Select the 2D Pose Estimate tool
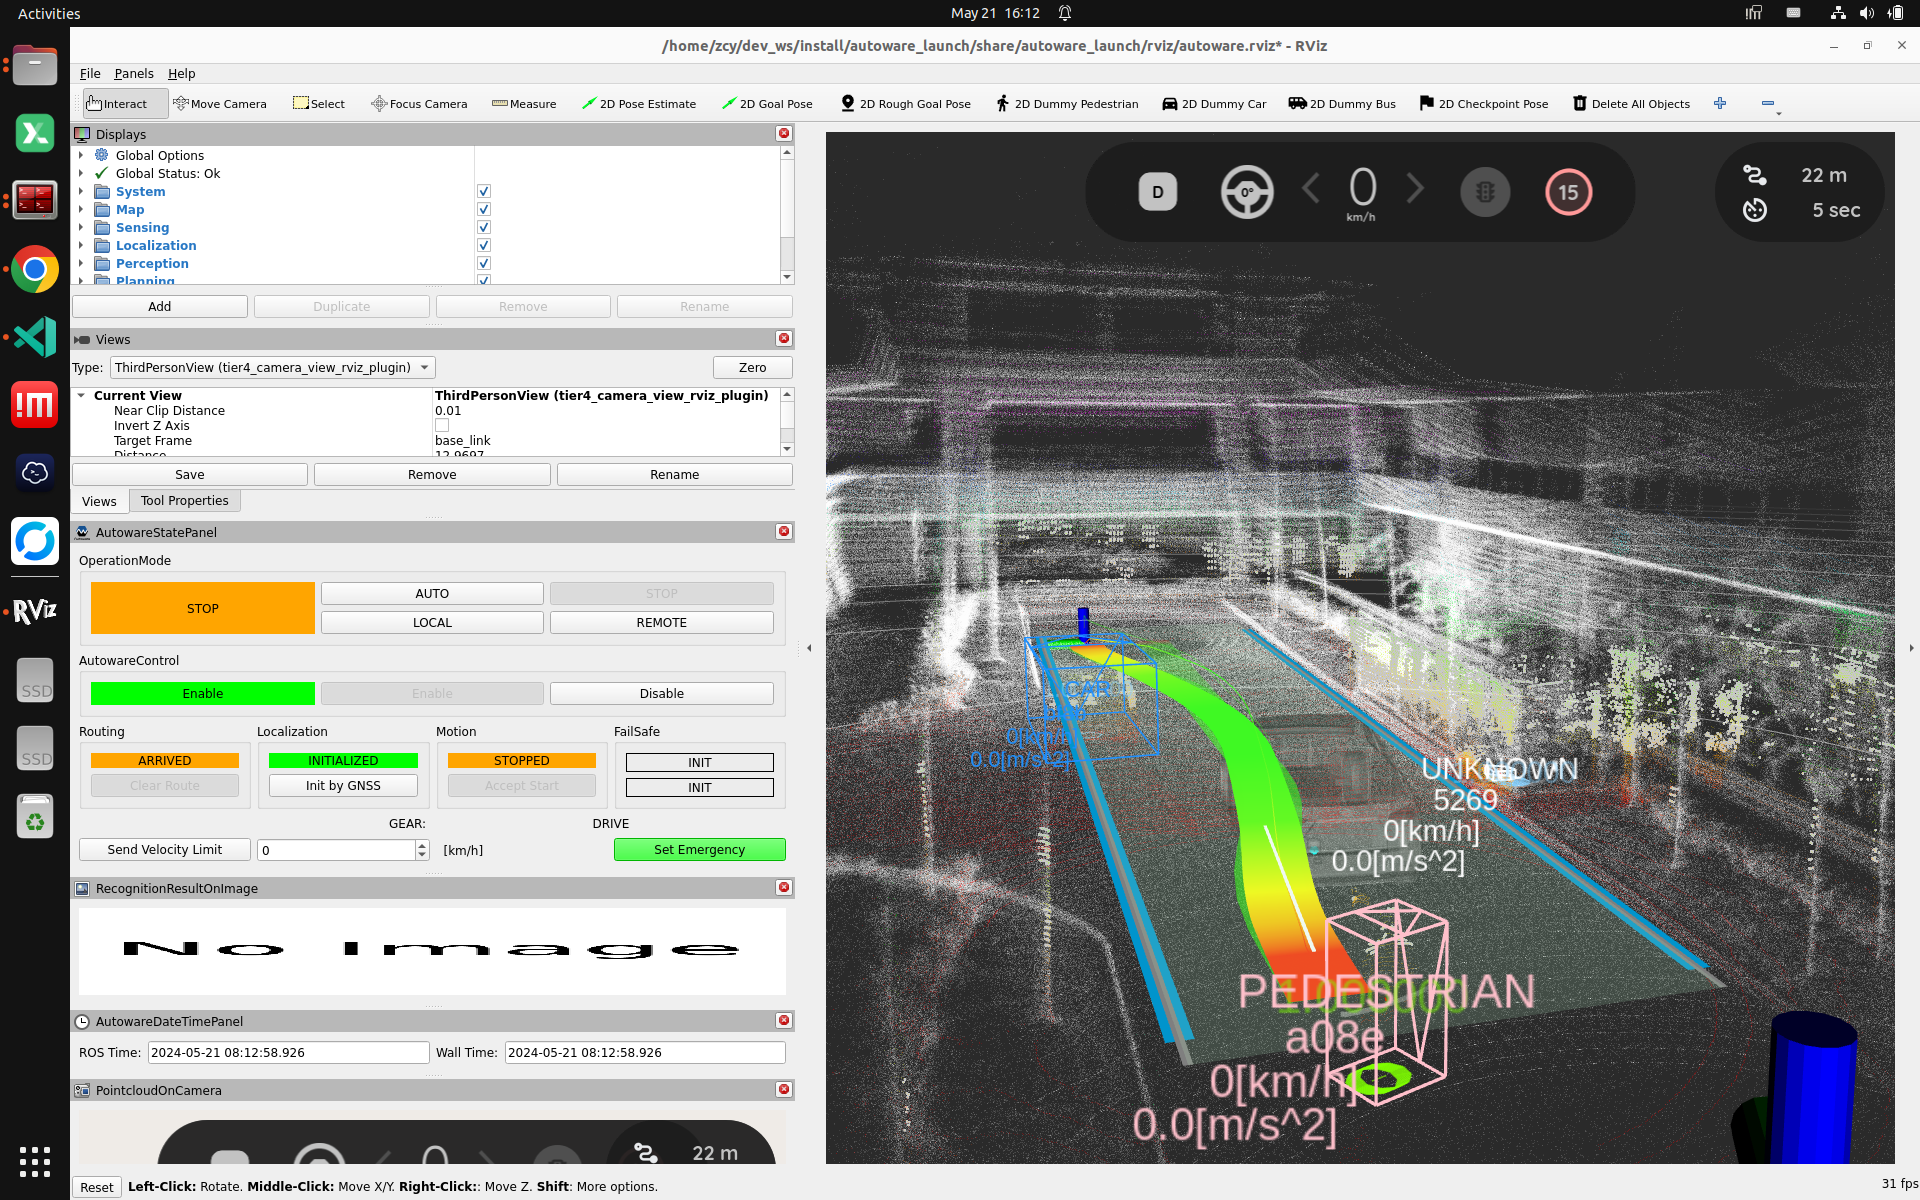This screenshot has width=1920, height=1200. 639,104
